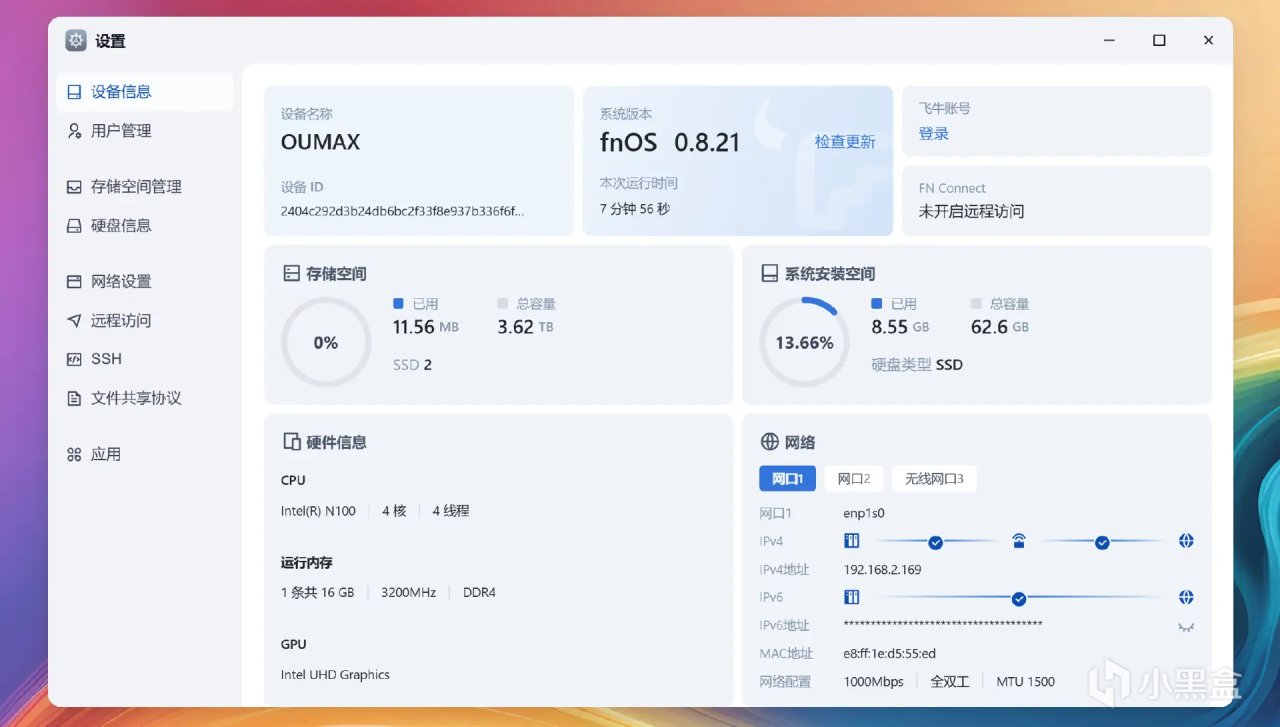The image size is (1280, 727).
Task: Click the 0% storage usage ring
Action: [326, 342]
